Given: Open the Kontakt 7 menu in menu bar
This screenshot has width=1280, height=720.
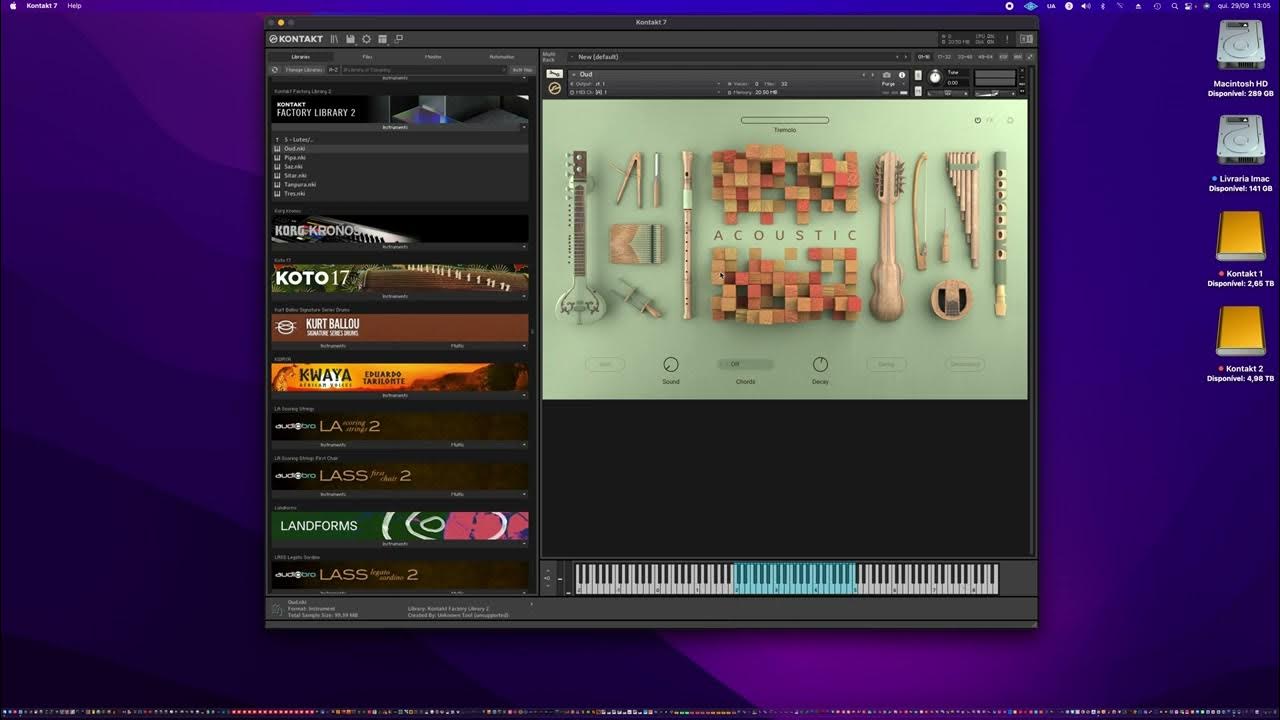Looking at the screenshot, I should 41,6.
